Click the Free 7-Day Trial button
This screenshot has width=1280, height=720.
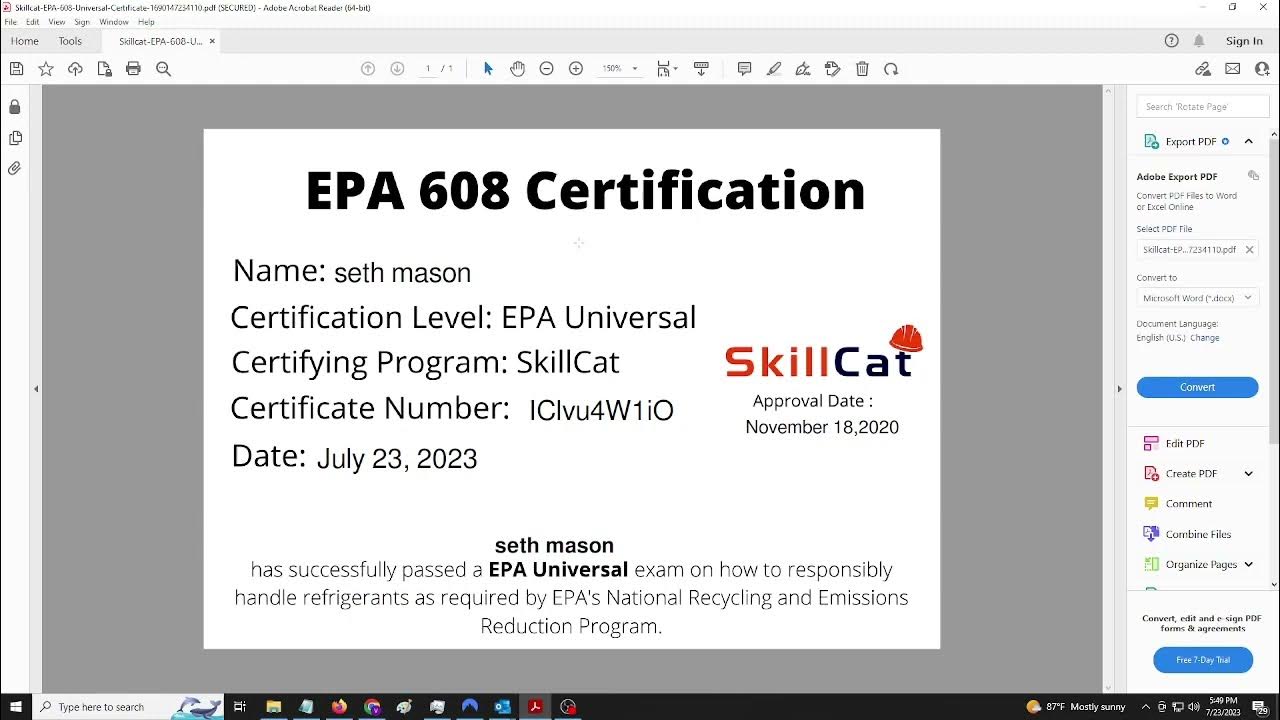tap(1203, 660)
